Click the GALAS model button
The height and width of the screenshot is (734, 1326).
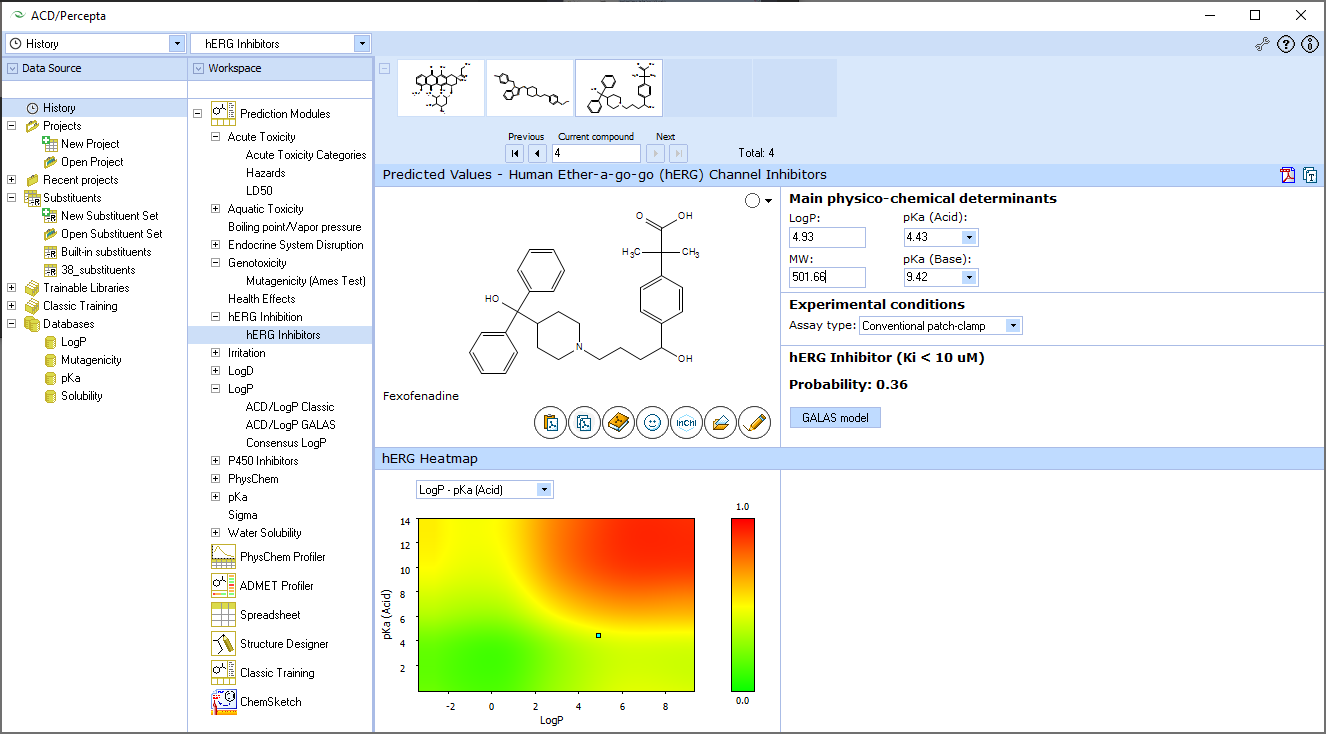[x=834, y=417]
